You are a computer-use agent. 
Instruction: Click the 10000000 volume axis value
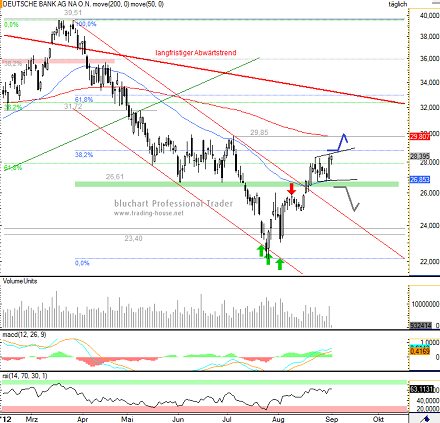coord(425,304)
